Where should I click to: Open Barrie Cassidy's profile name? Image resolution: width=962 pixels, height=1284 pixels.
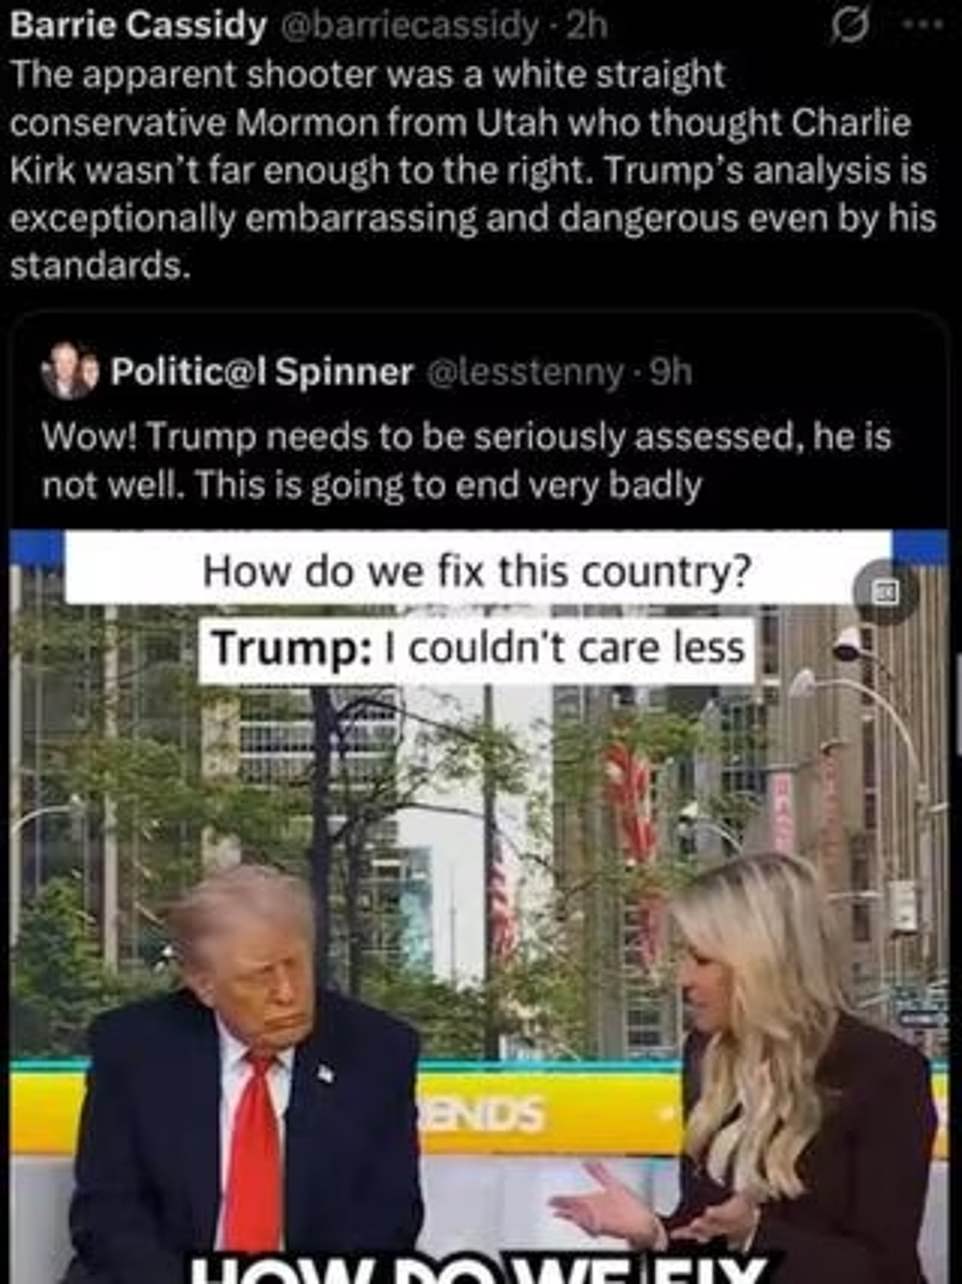138,25
